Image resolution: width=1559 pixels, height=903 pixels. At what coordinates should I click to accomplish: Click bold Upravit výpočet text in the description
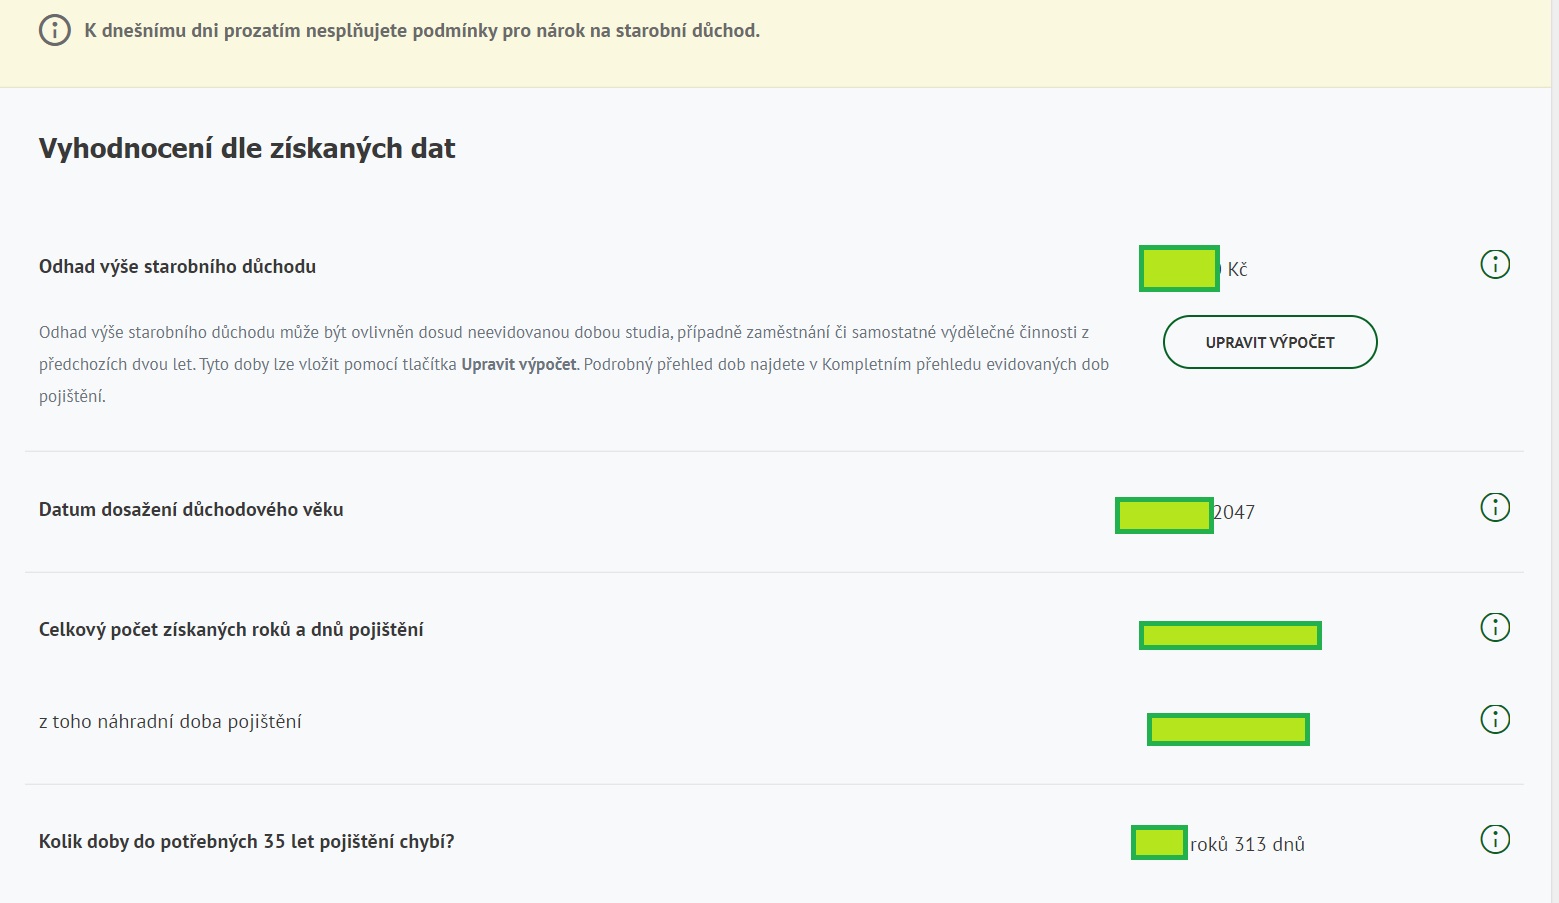518,365
